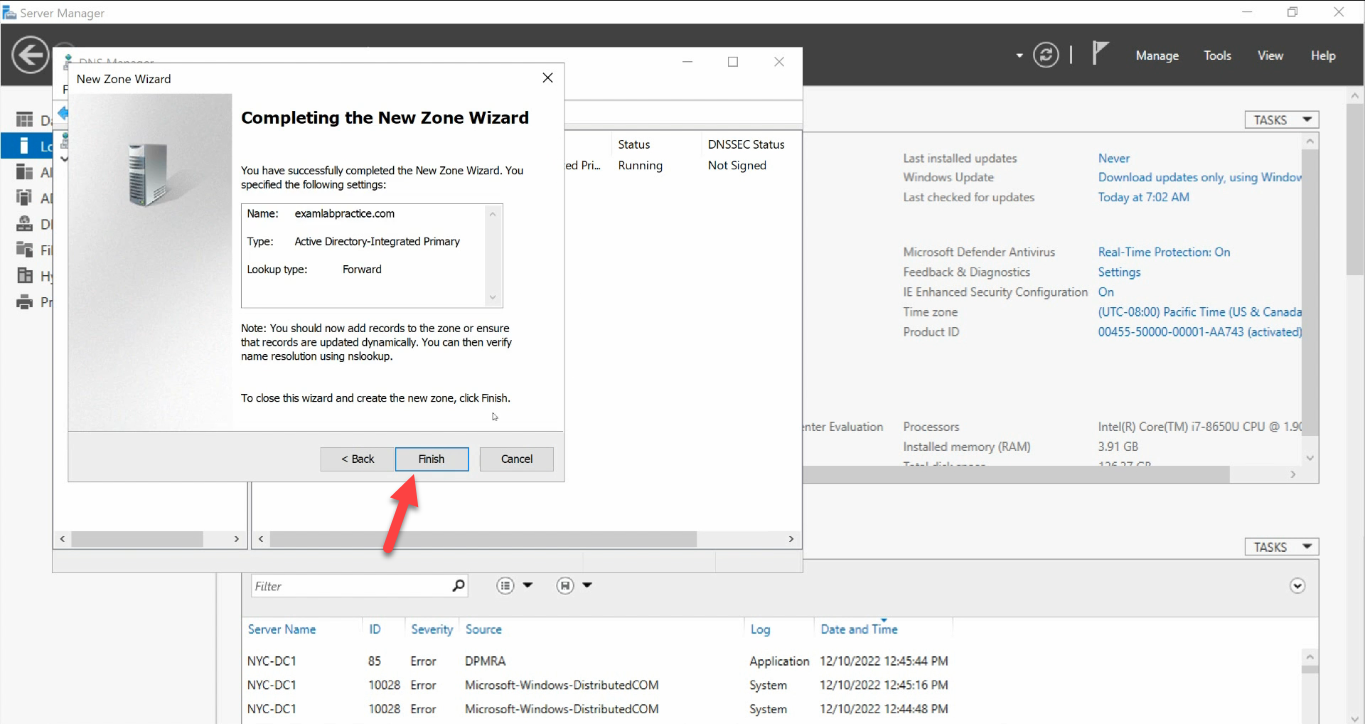Image resolution: width=1365 pixels, height=724 pixels.
Task: Select the DPMRA event row
Action: click(598, 661)
